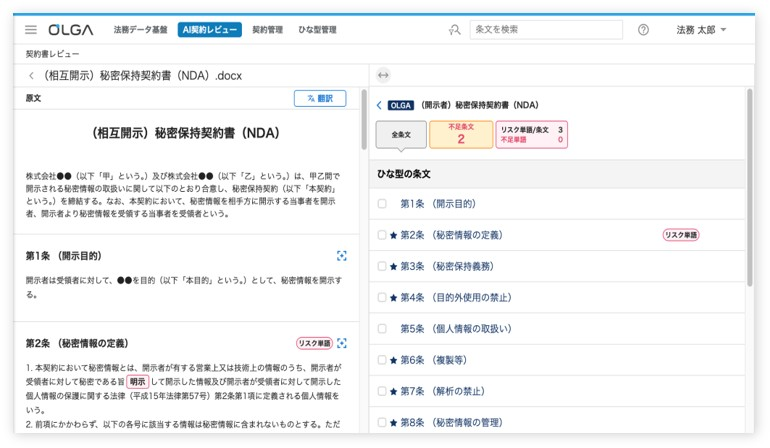Click the search icon left of 条文を検索
Screen dimensions: 770x448
pyautogui.click(x=455, y=30)
